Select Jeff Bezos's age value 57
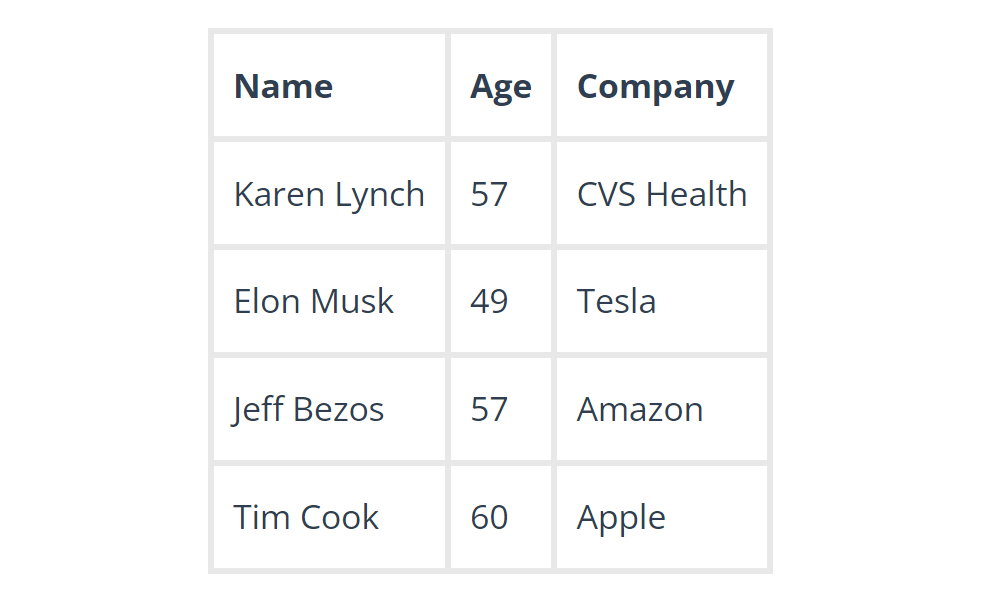Screen dimensions: 1002x600 [489, 410]
